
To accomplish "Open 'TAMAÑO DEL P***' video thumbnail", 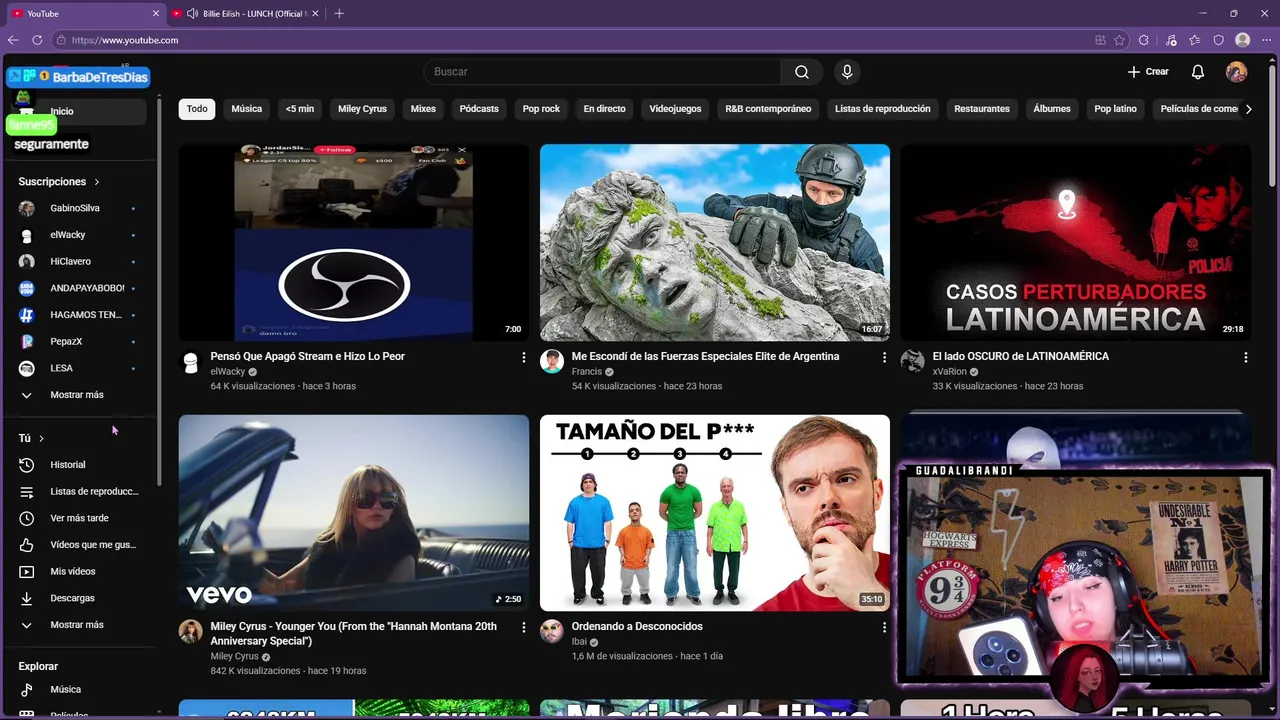I will pyautogui.click(x=715, y=513).
